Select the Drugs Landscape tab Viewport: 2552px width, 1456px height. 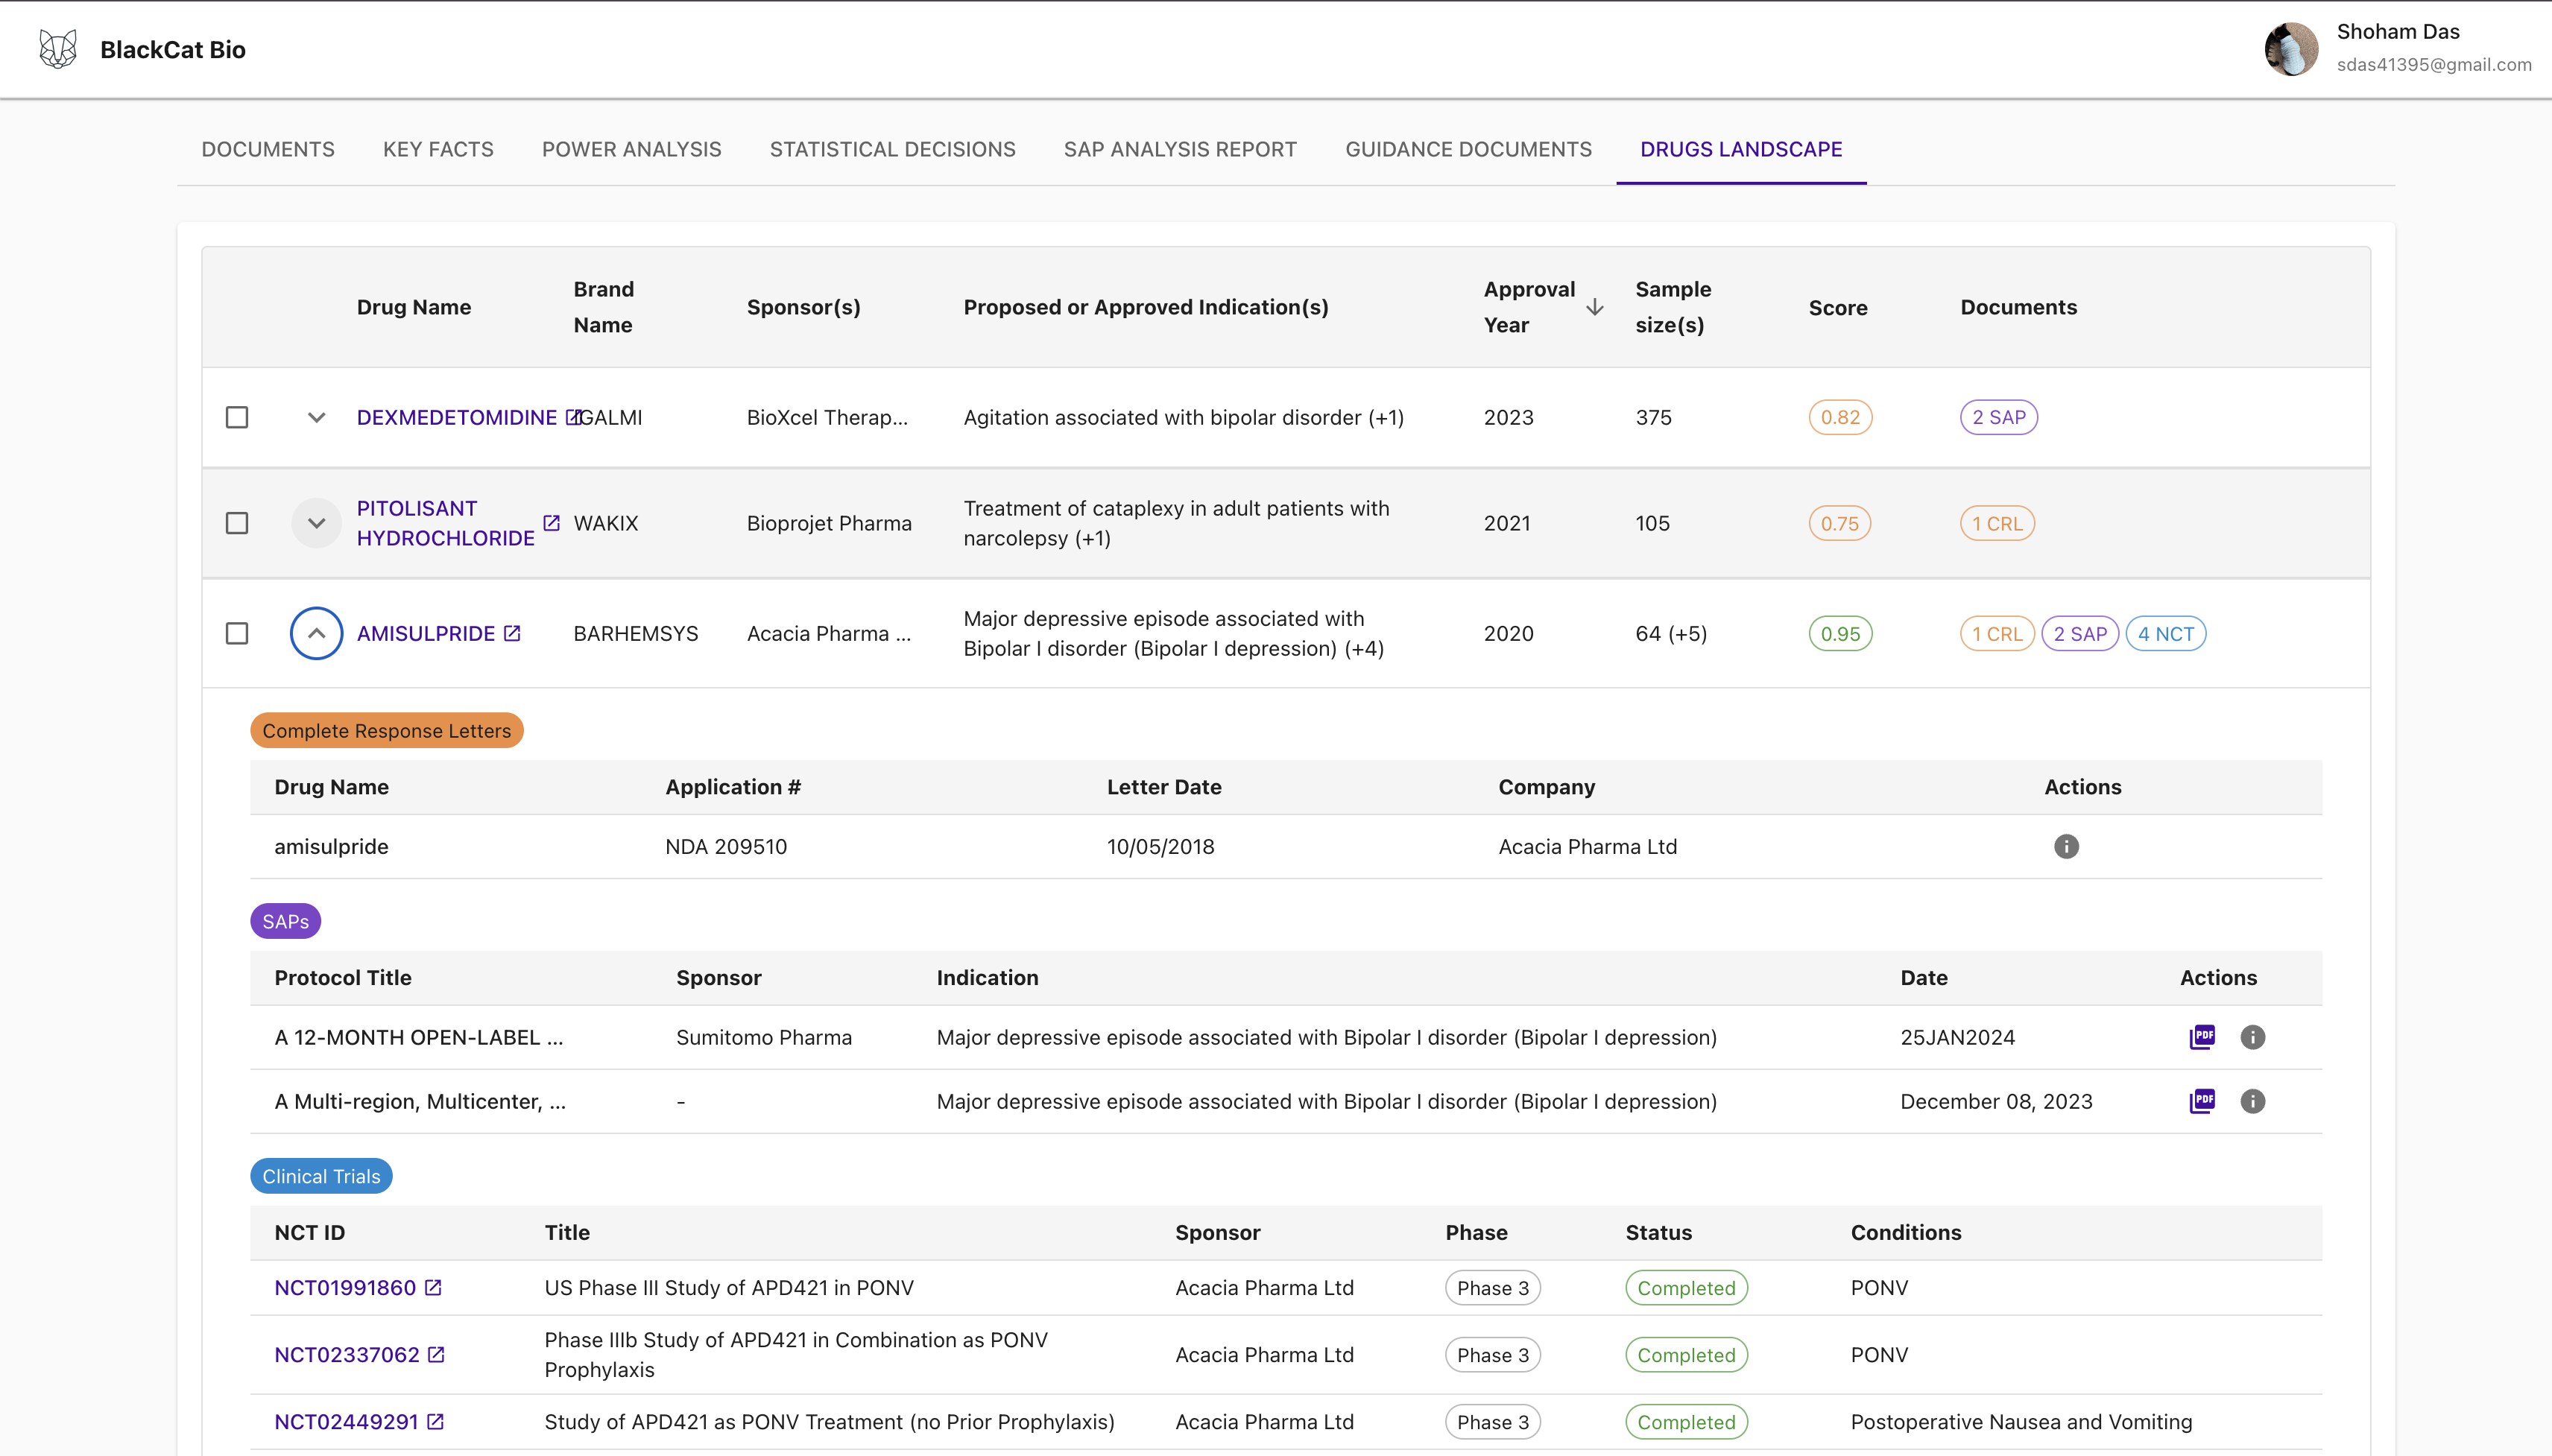[1741, 149]
